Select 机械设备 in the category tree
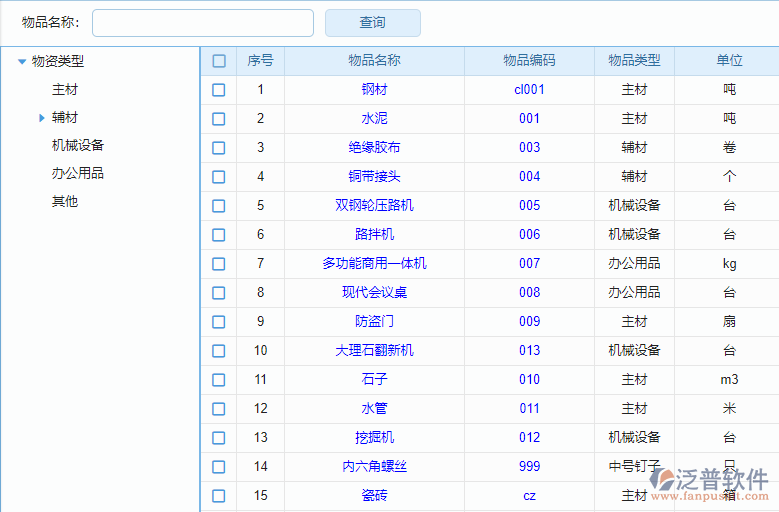The image size is (779, 512). tap(78, 146)
